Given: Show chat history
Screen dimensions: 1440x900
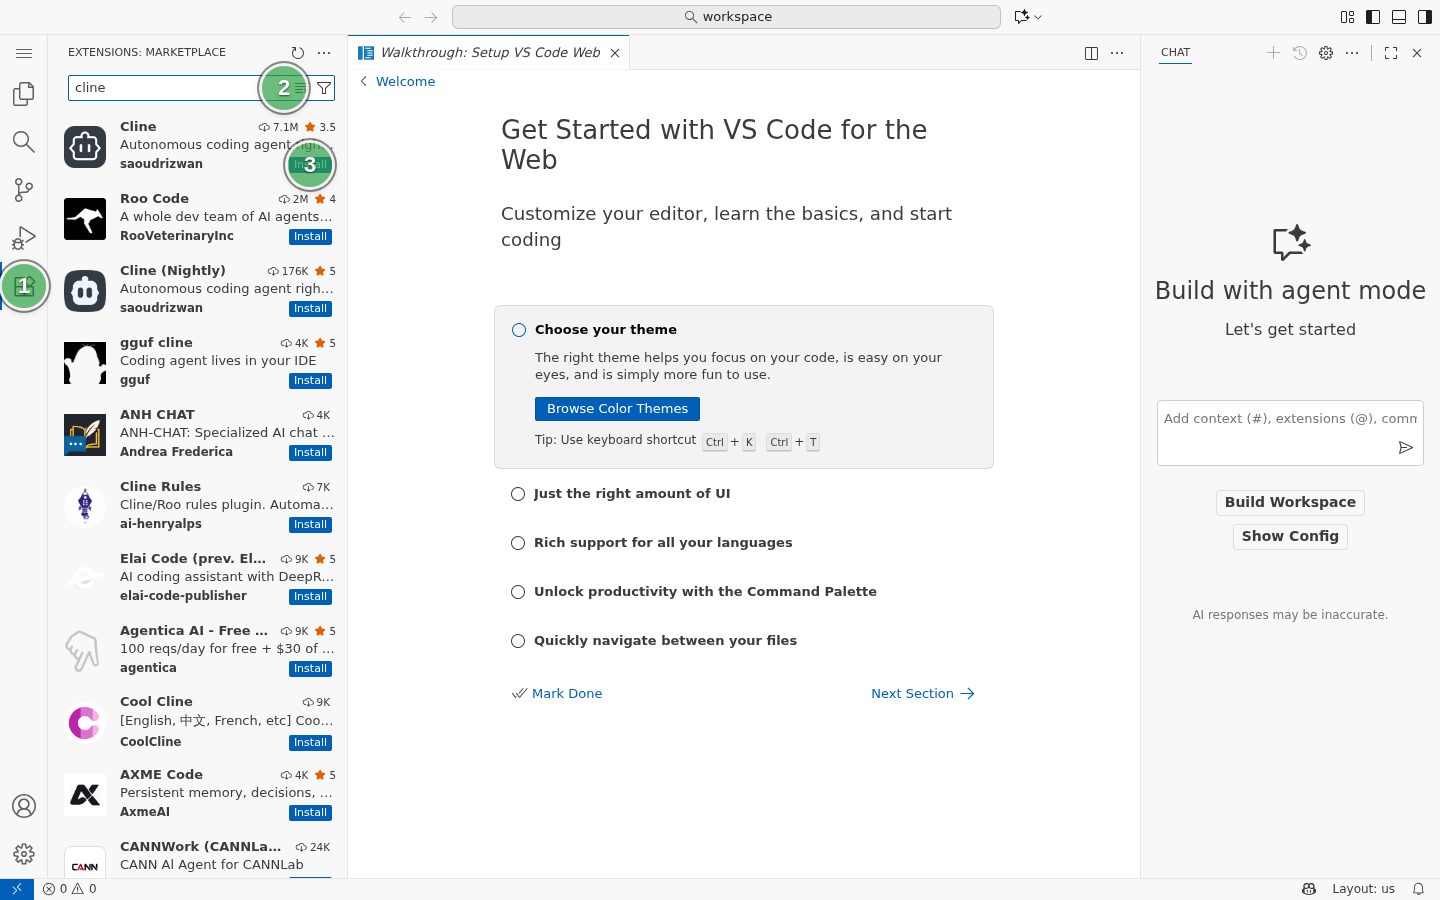Looking at the screenshot, I should coord(1300,53).
